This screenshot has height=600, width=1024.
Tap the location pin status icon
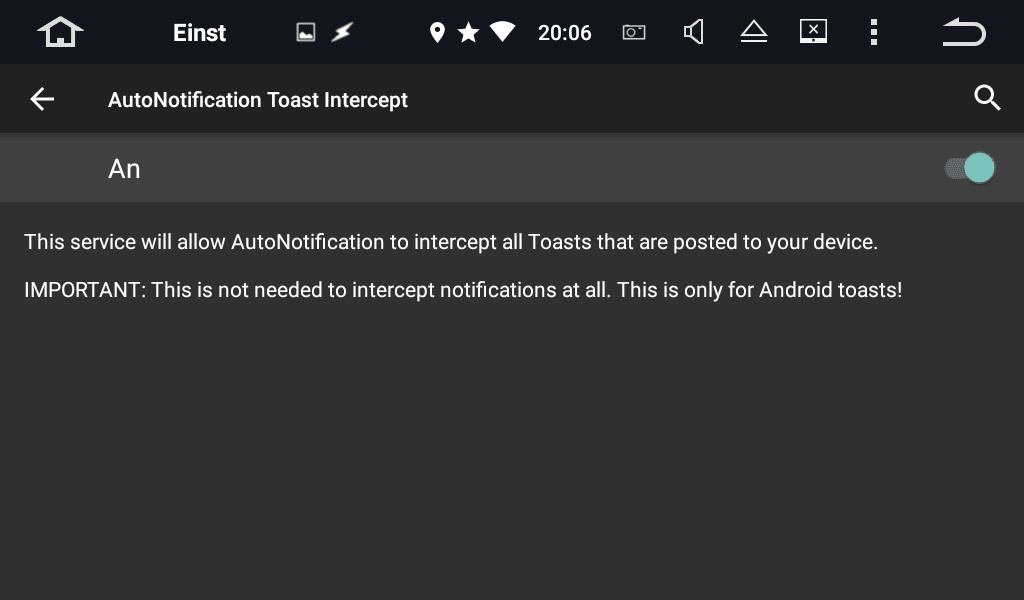point(437,32)
